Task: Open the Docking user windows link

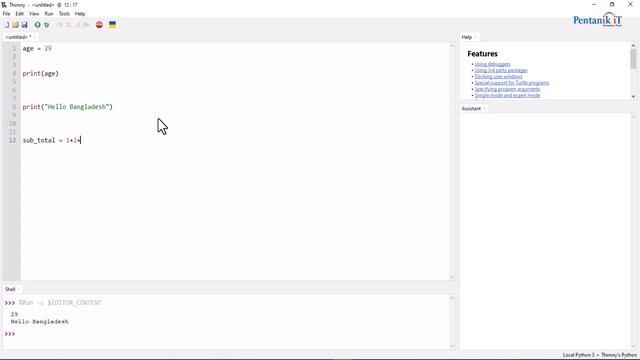Action: (498, 76)
